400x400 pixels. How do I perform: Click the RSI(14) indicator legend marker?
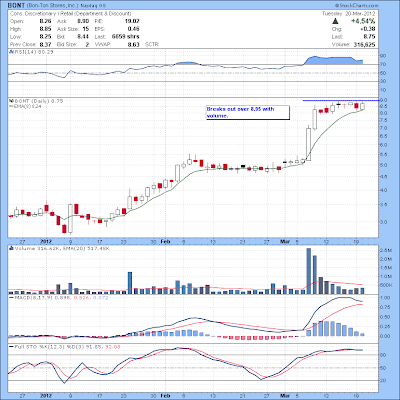coord(10,52)
